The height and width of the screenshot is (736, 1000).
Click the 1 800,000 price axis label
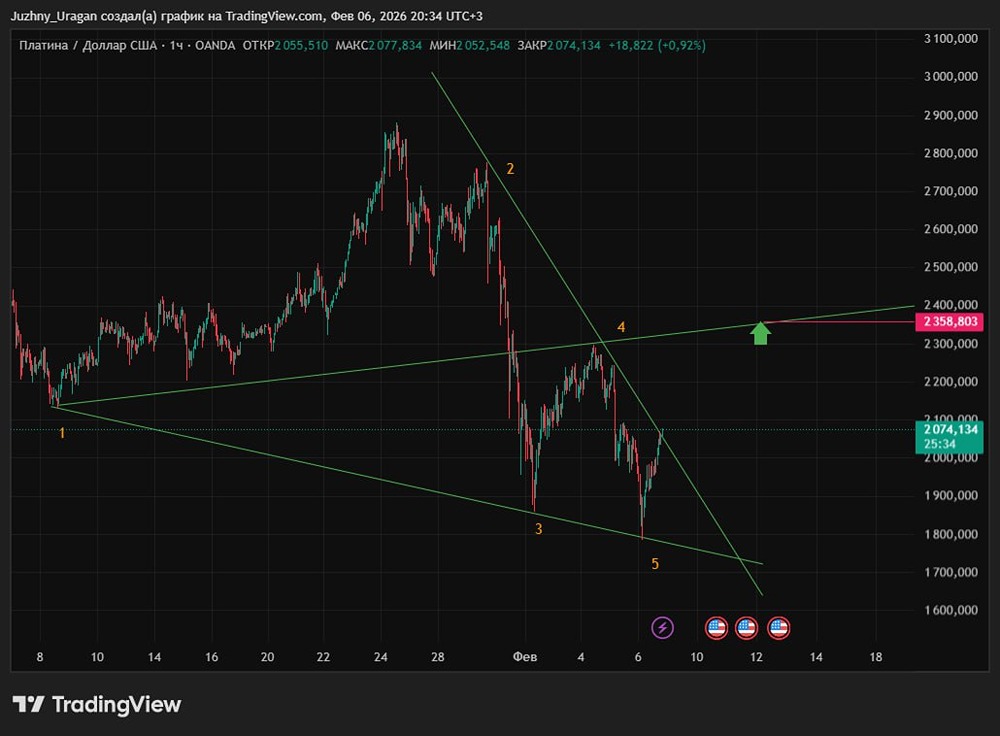coord(951,534)
